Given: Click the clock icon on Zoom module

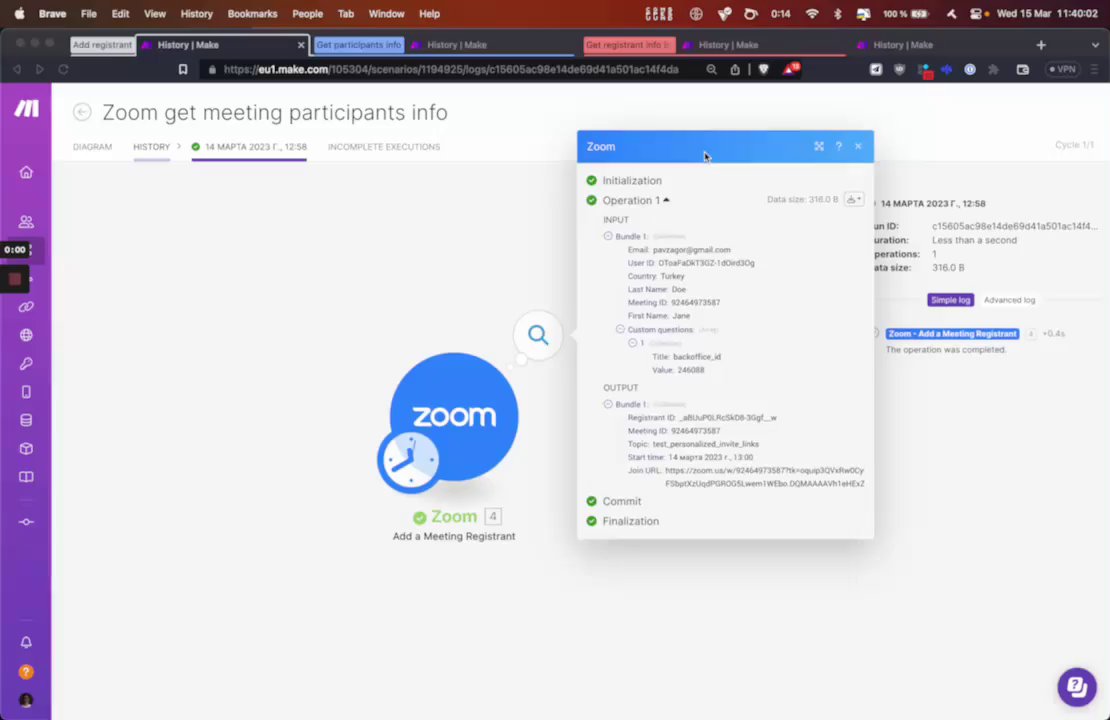Looking at the screenshot, I should pyautogui.click(x=408, y=461).
